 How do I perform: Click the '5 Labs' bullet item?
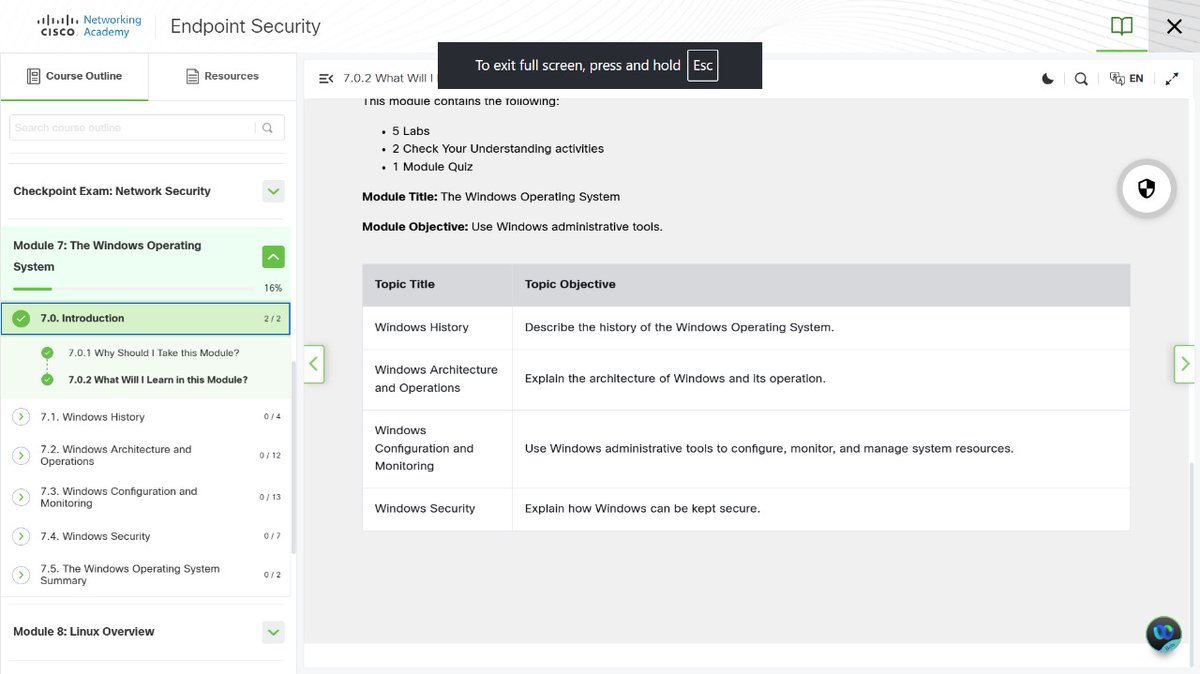coord(410,131)
